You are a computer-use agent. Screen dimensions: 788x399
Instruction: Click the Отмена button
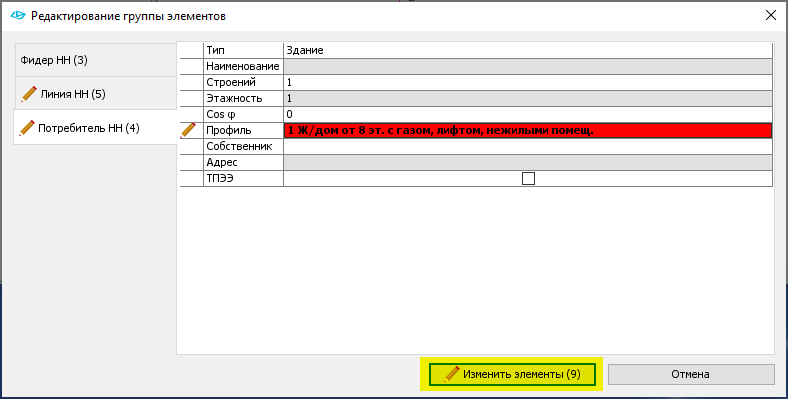[691, 374]
